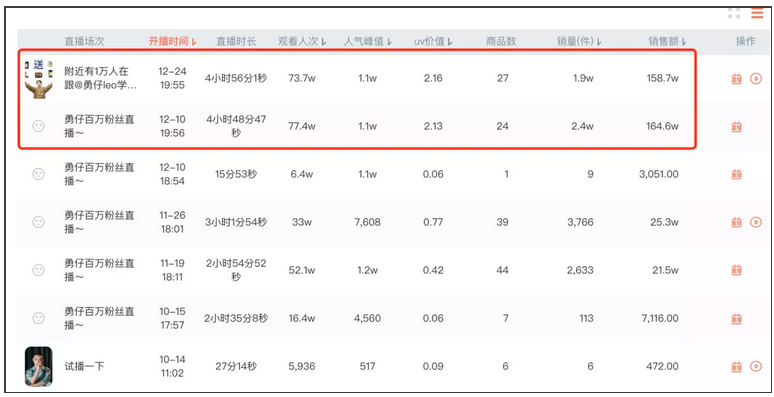Viewport: 774px width, 397px height.
Task: Open 勇仔百万粉丝直播 session from 12-10 19:56
Action: pyautogui.click(x=99, y=126)
